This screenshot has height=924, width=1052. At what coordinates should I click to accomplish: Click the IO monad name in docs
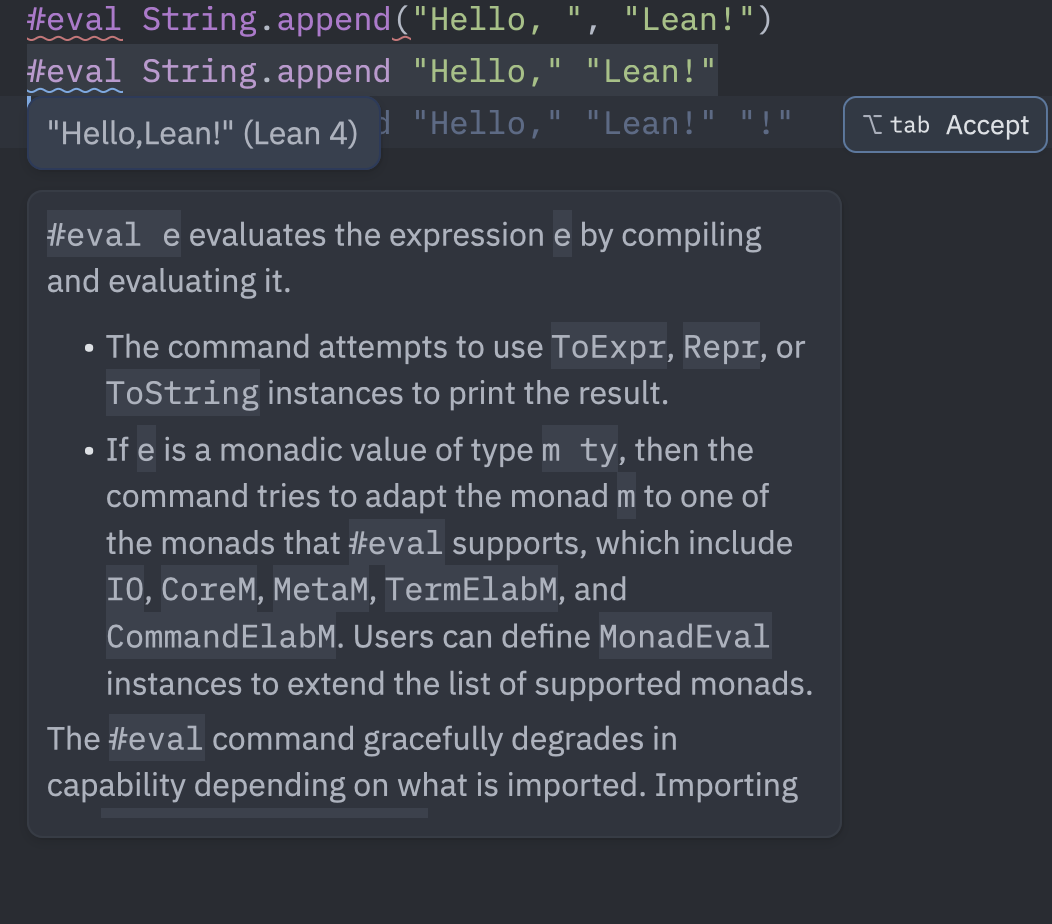pyautogui.click(x=125, y=590)
